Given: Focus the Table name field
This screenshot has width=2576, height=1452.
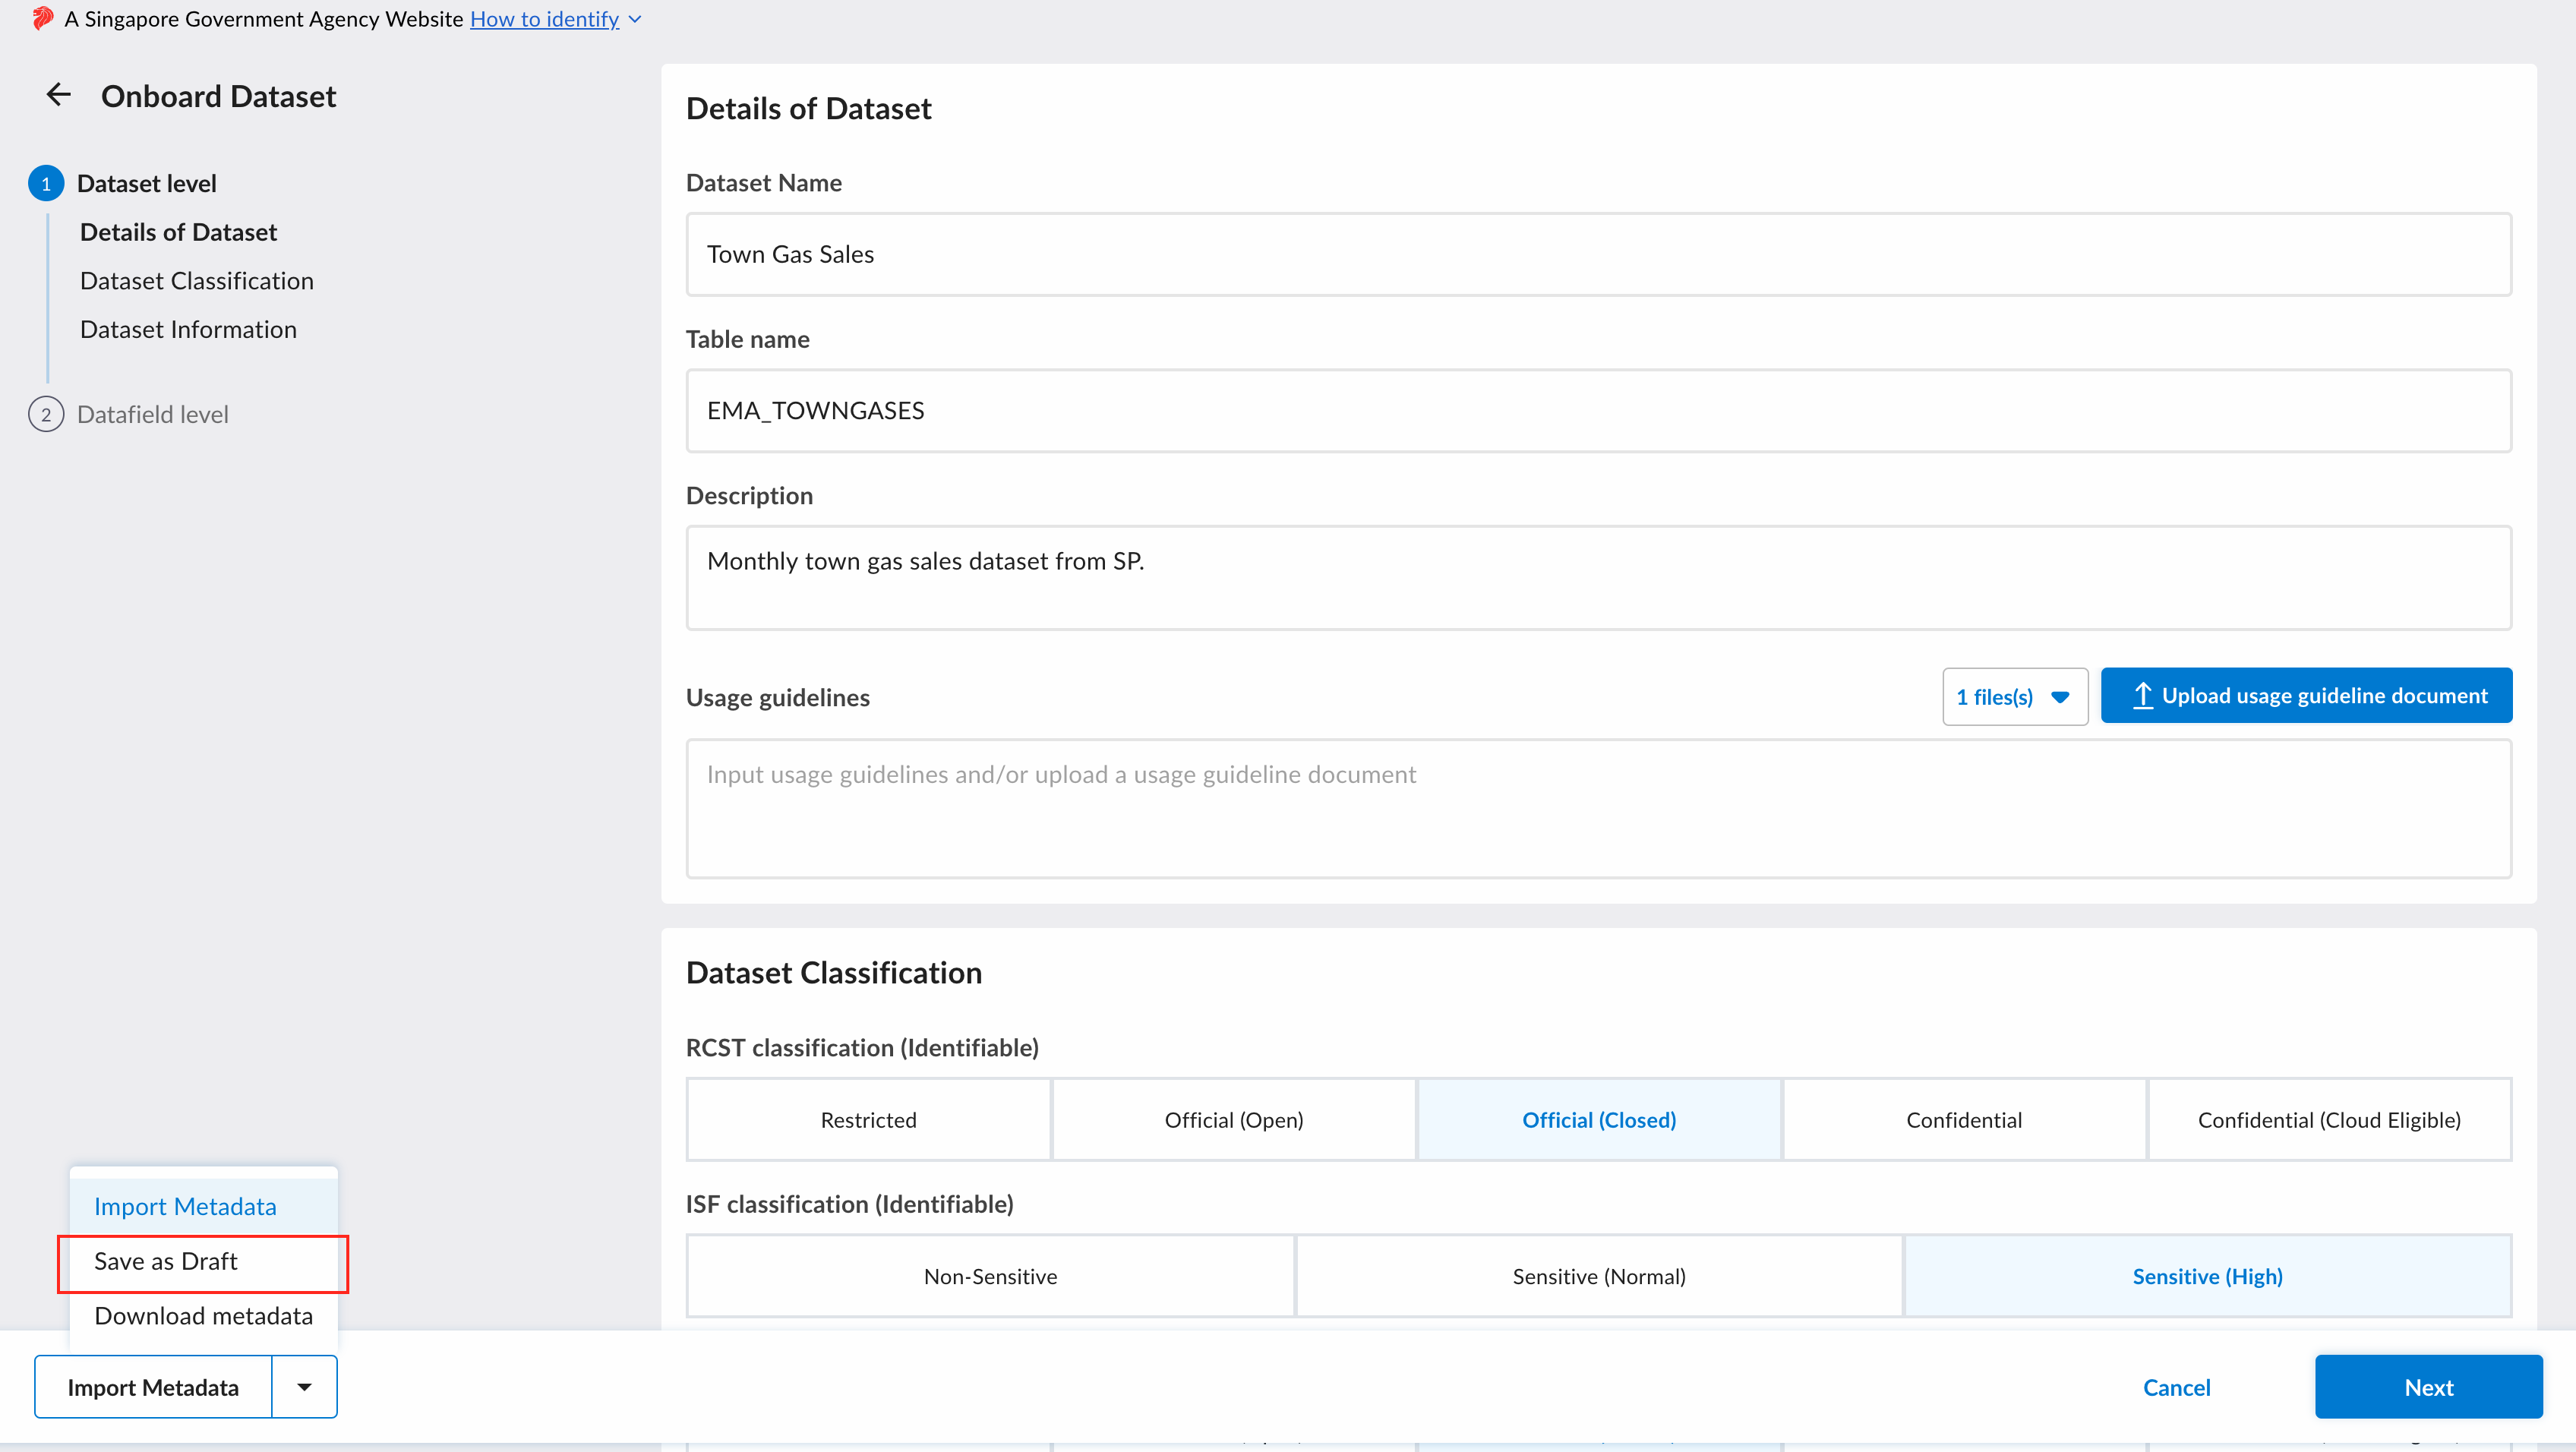Looking at the screenshot, I should click(x=1598, y=410).
